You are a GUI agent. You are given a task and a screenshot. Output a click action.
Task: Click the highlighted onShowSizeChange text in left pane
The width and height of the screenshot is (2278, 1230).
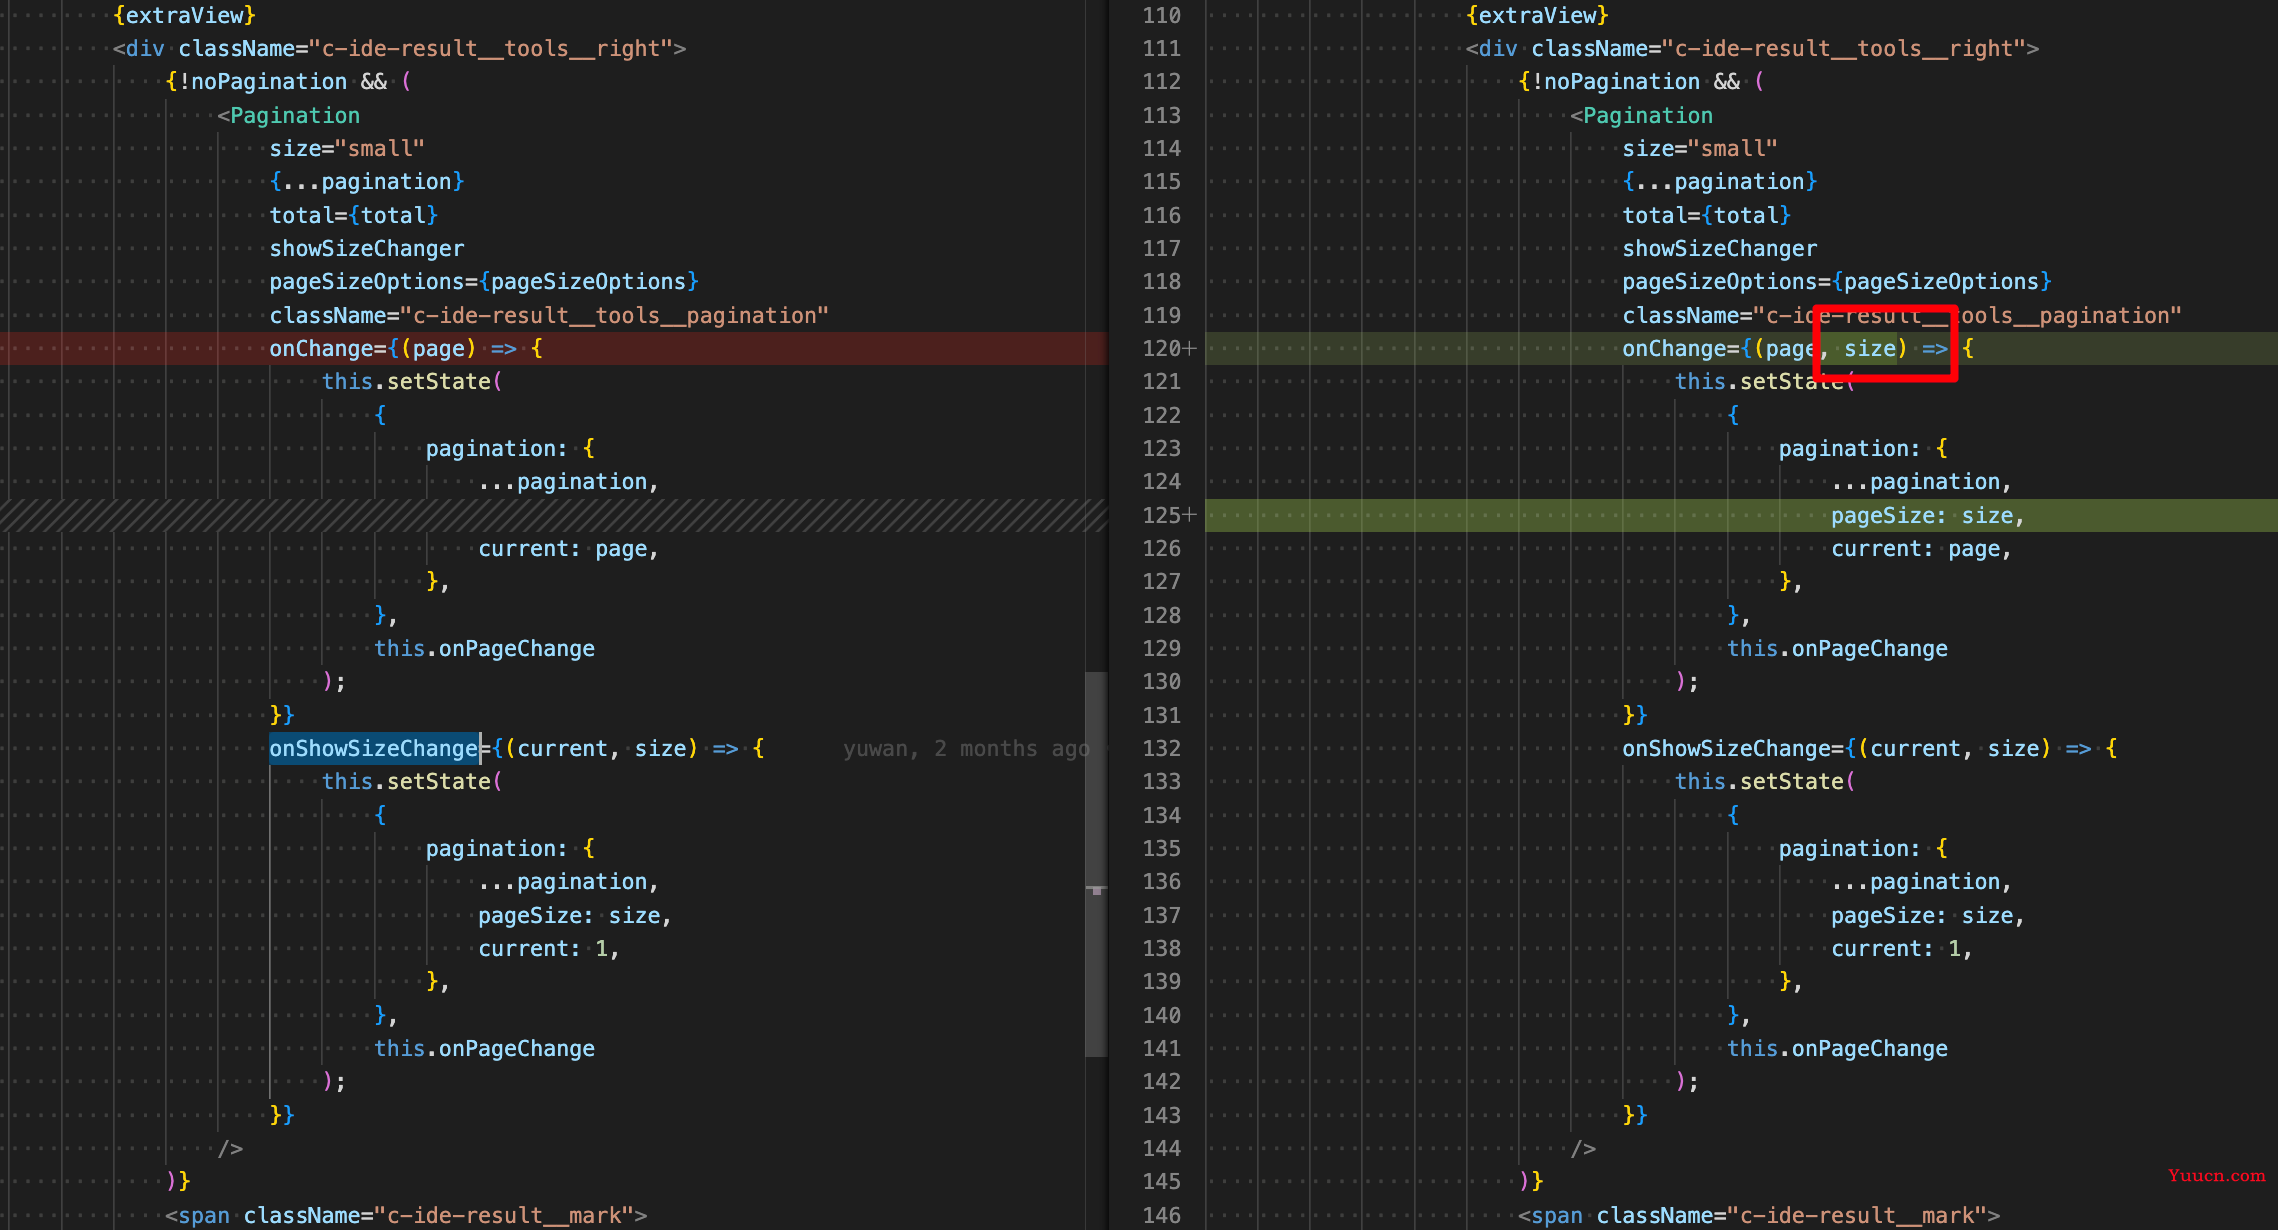click(374, 748)
